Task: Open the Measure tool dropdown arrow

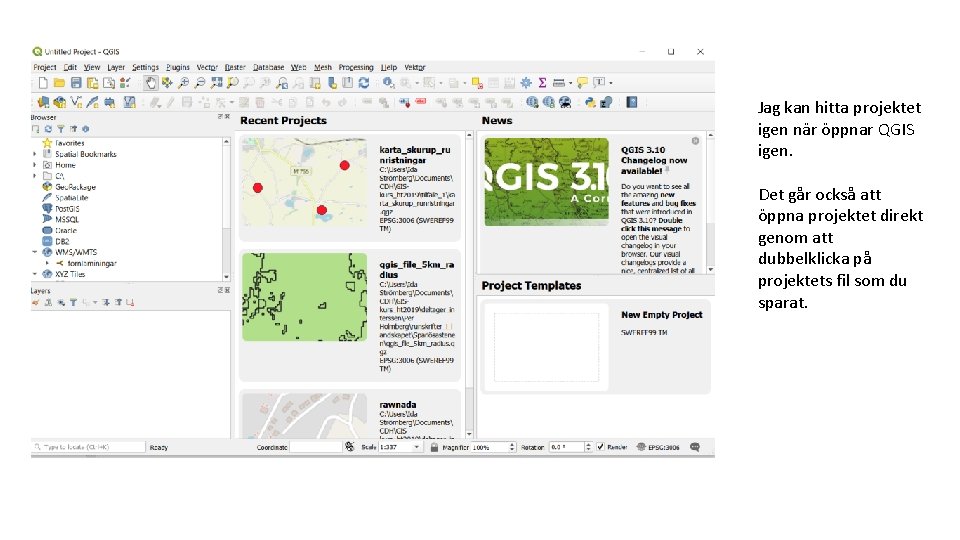Action: click(x=570, y=83)
